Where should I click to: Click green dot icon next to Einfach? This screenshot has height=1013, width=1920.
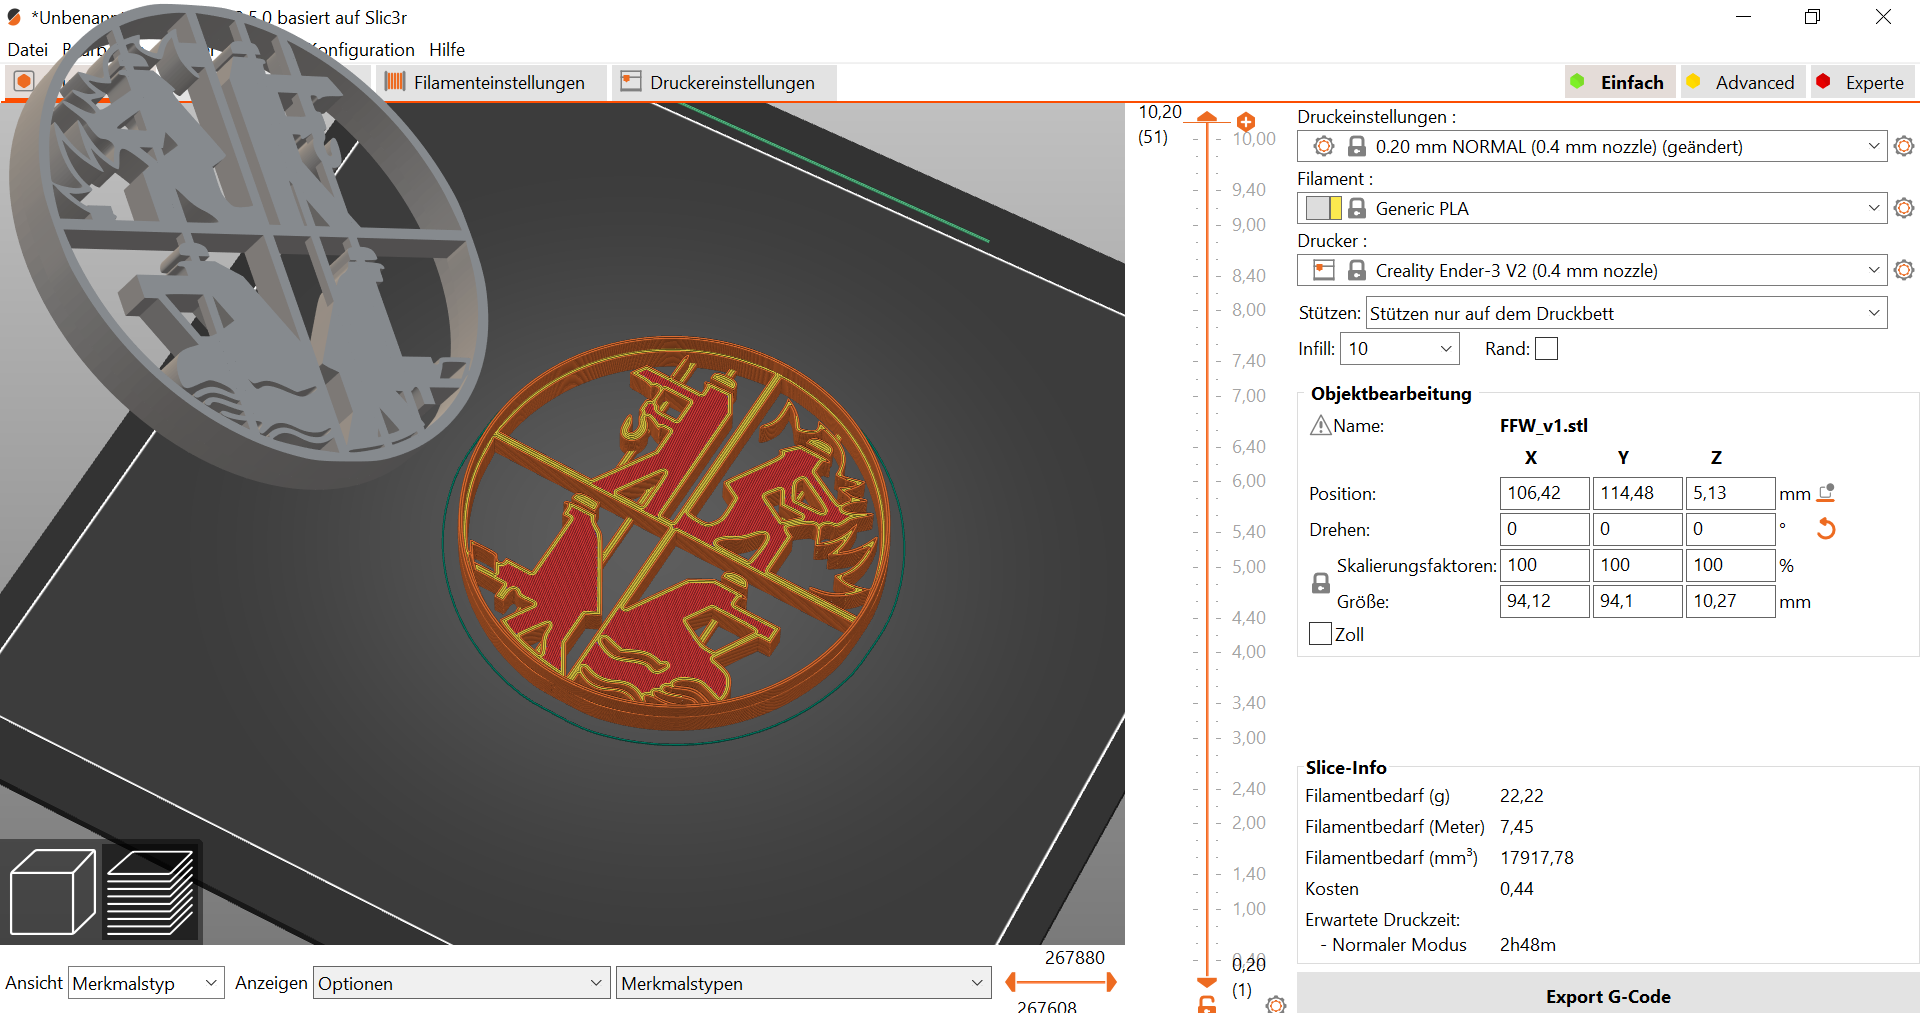[x=1577, y=81]
